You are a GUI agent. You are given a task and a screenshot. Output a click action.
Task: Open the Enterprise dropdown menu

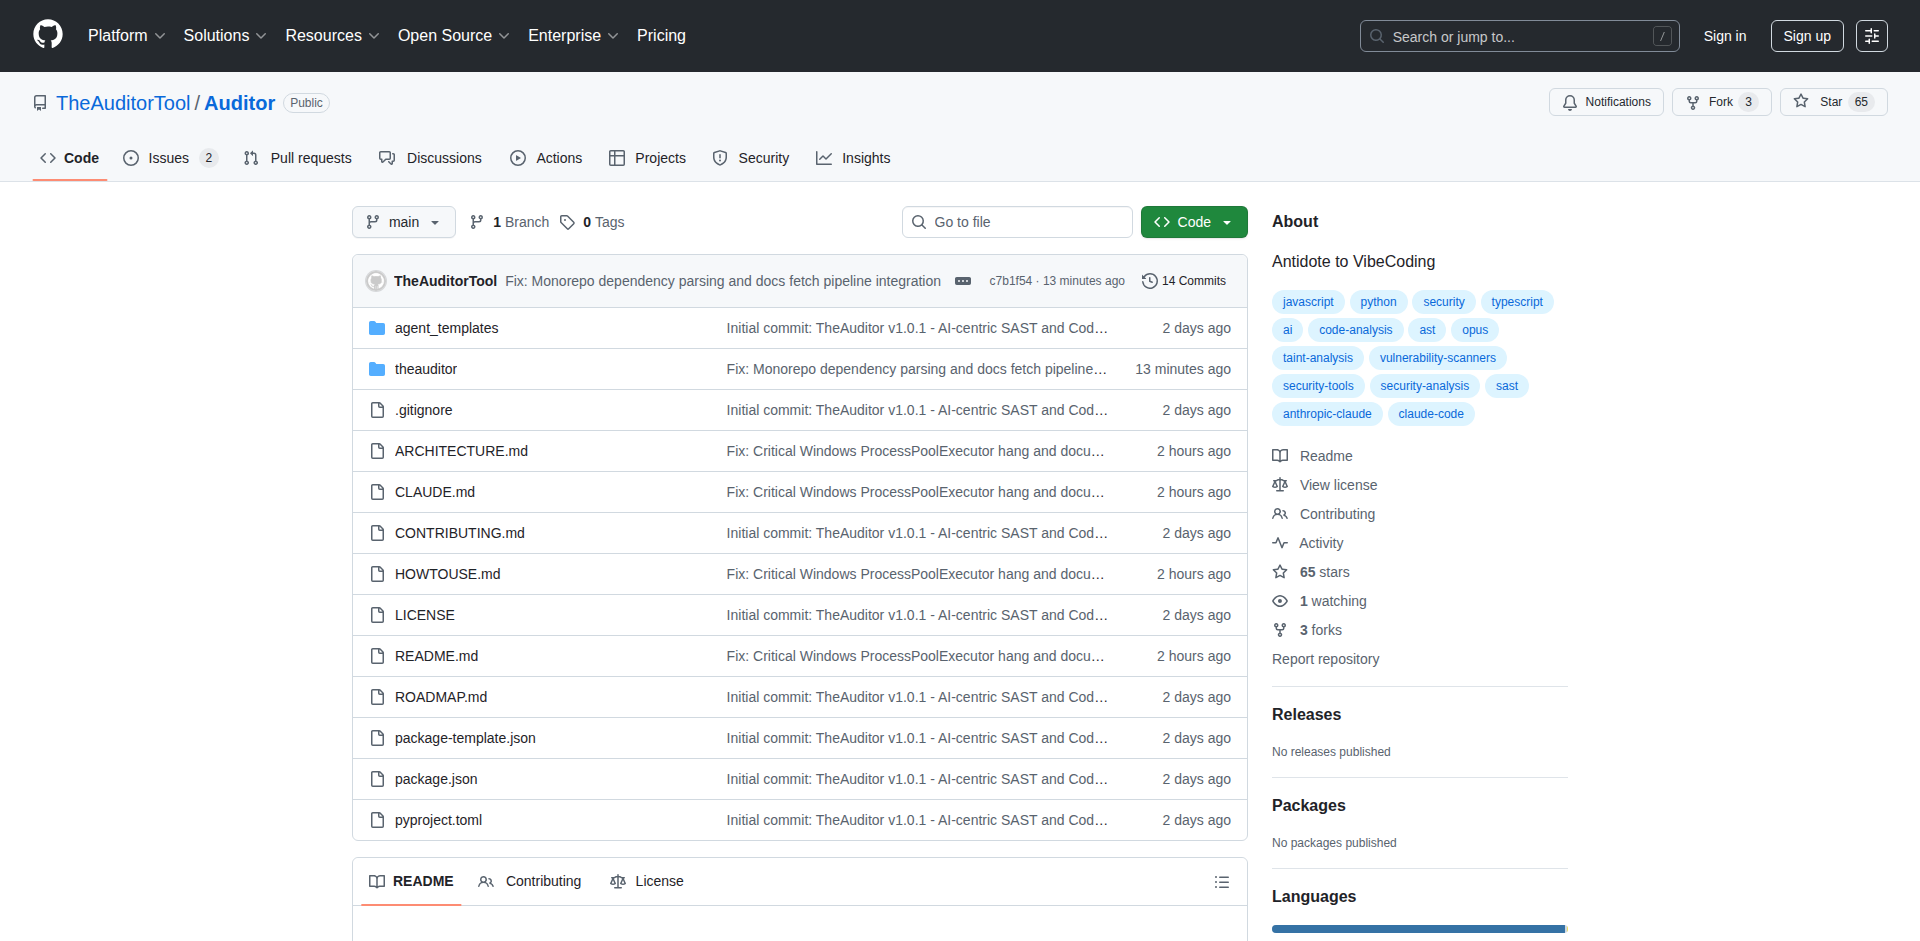click(x=573, y=35)
